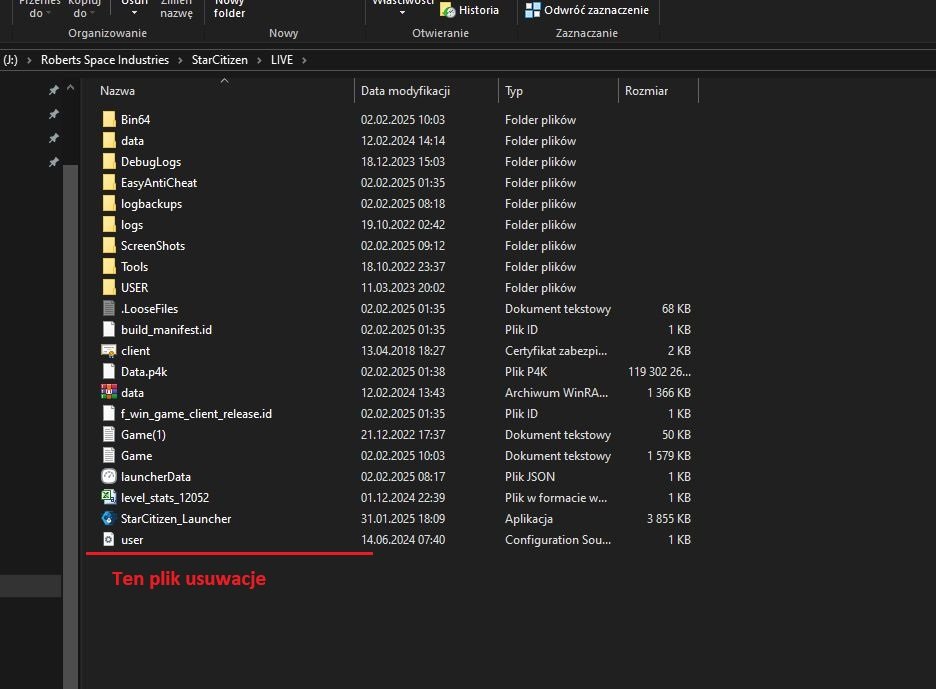
Task: Select the WinRAR data archive icon
Action: 109,392
